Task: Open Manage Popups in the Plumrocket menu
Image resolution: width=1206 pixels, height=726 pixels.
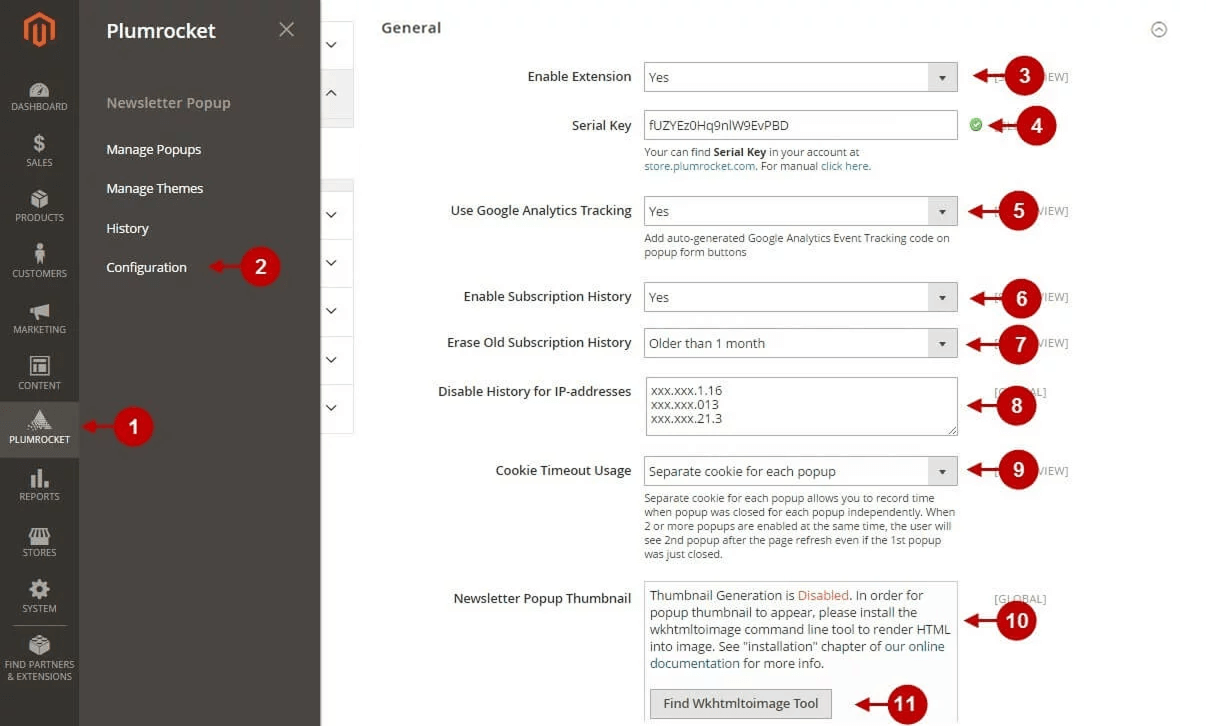Action: [153, 149]
